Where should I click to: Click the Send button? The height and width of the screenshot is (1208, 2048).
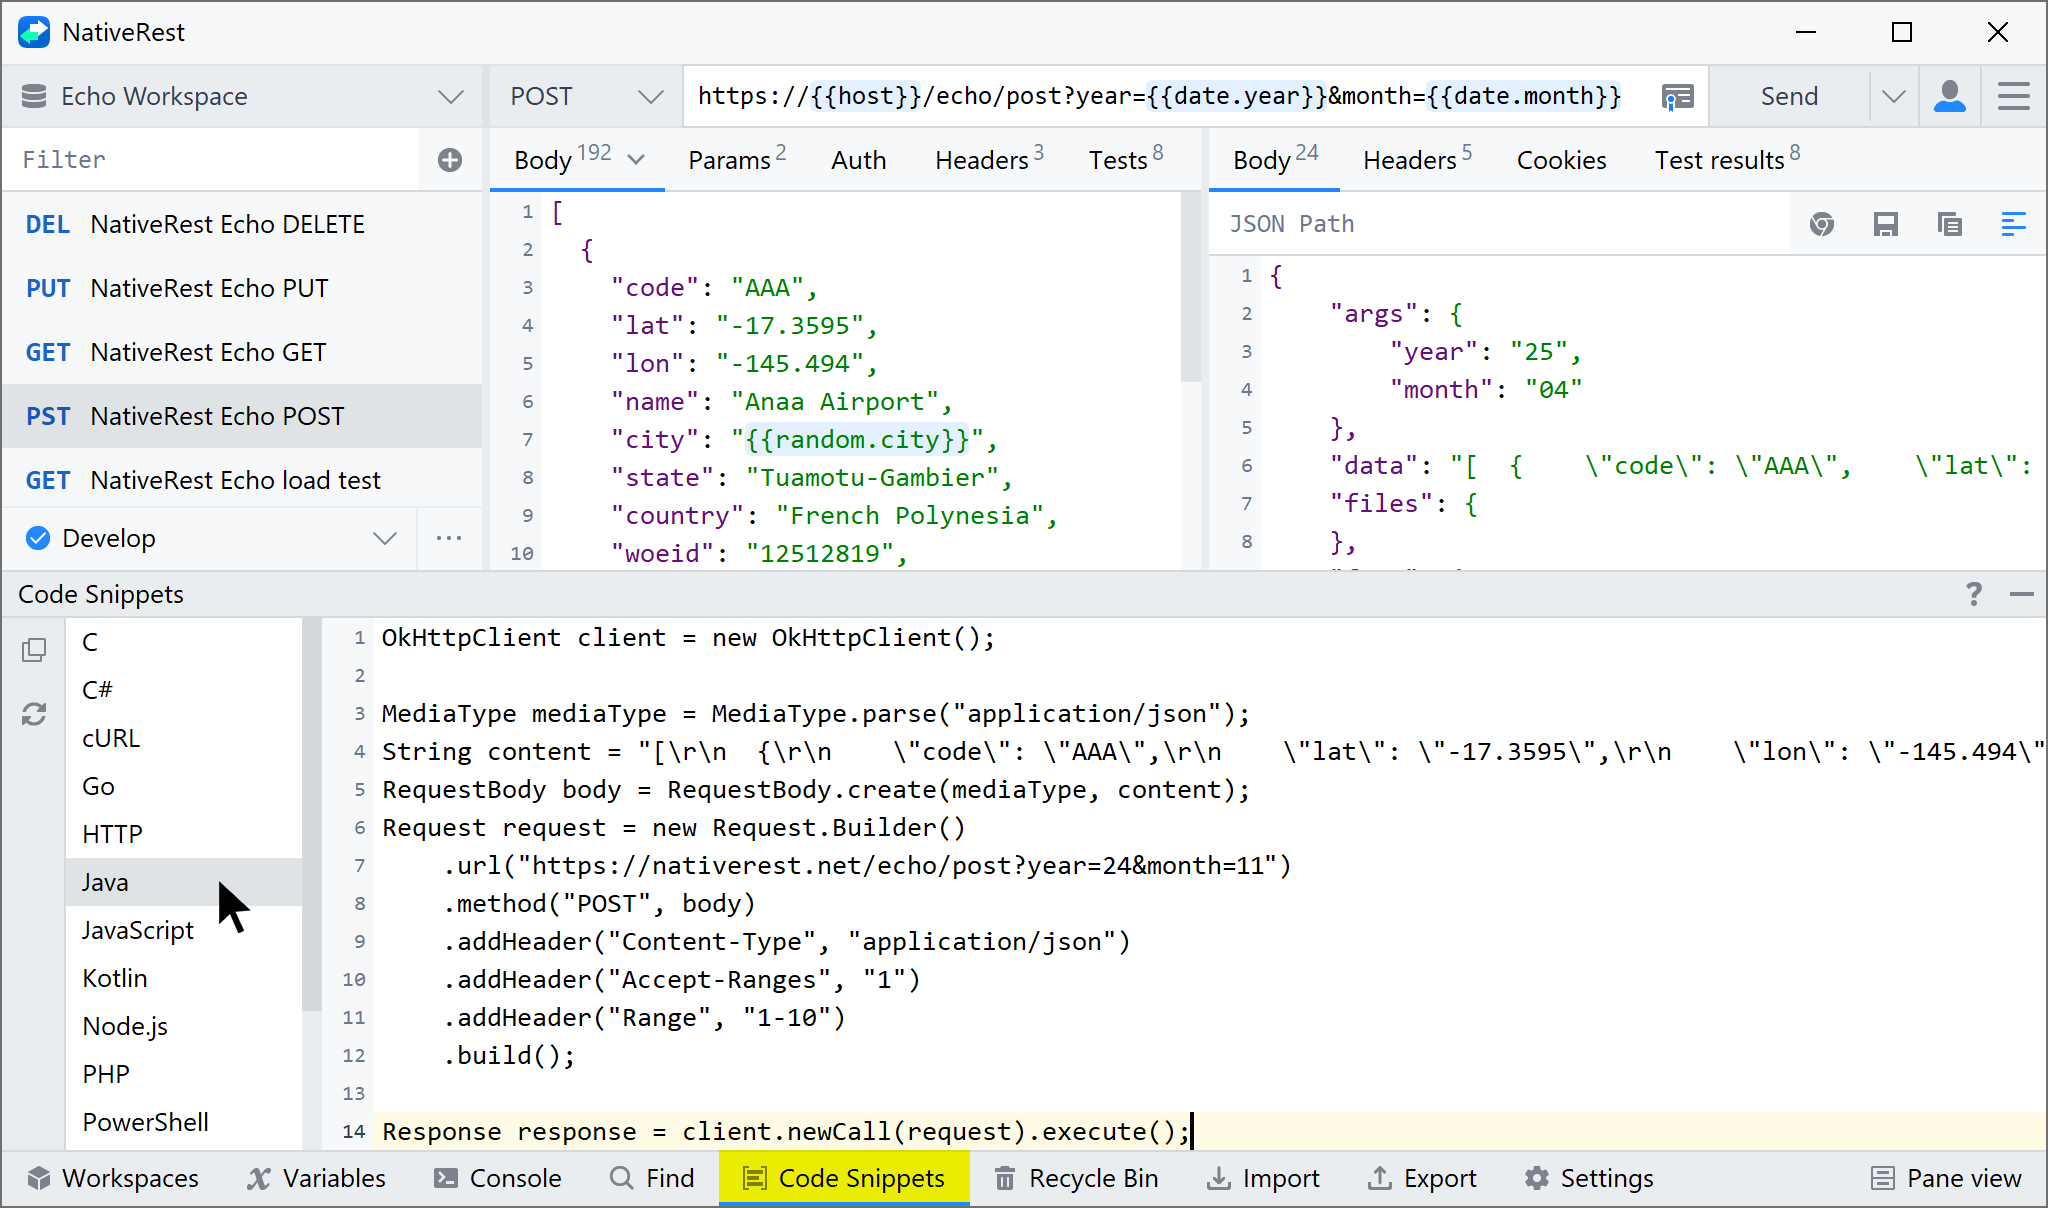click(1789, 96)
